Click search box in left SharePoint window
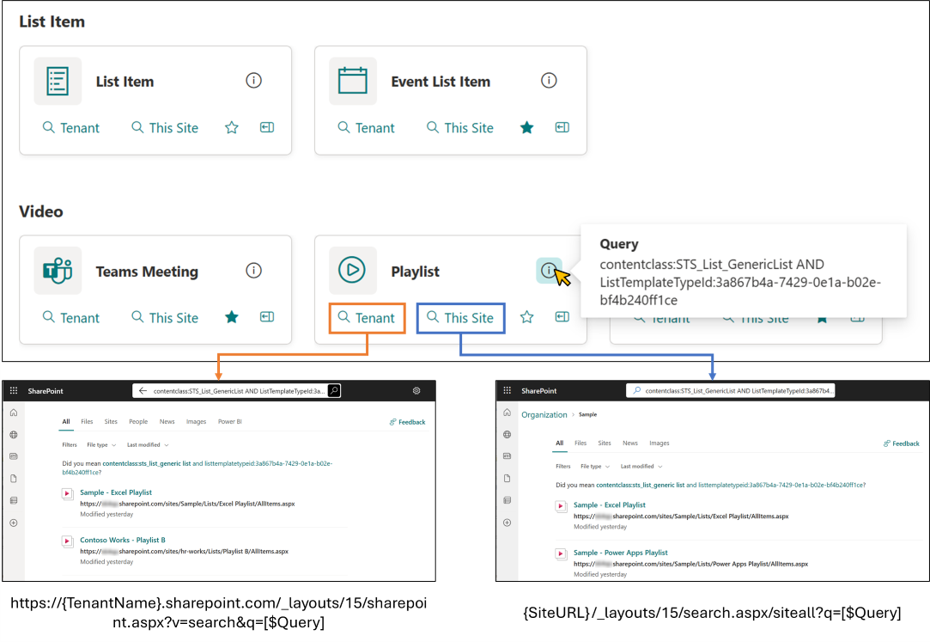 (x=237, y=390)
